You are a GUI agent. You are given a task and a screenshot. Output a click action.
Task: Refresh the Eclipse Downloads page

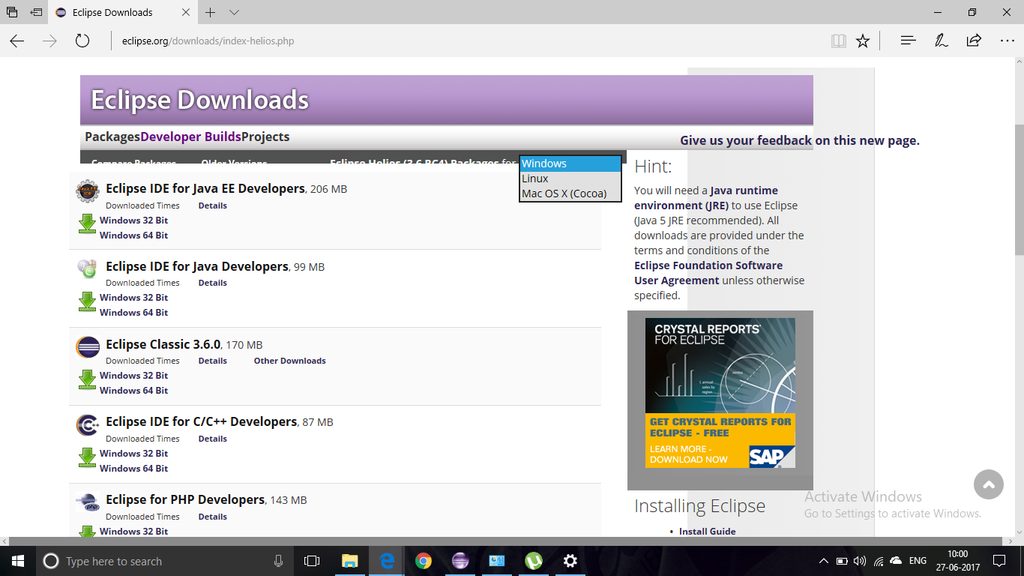click(82, 40)
